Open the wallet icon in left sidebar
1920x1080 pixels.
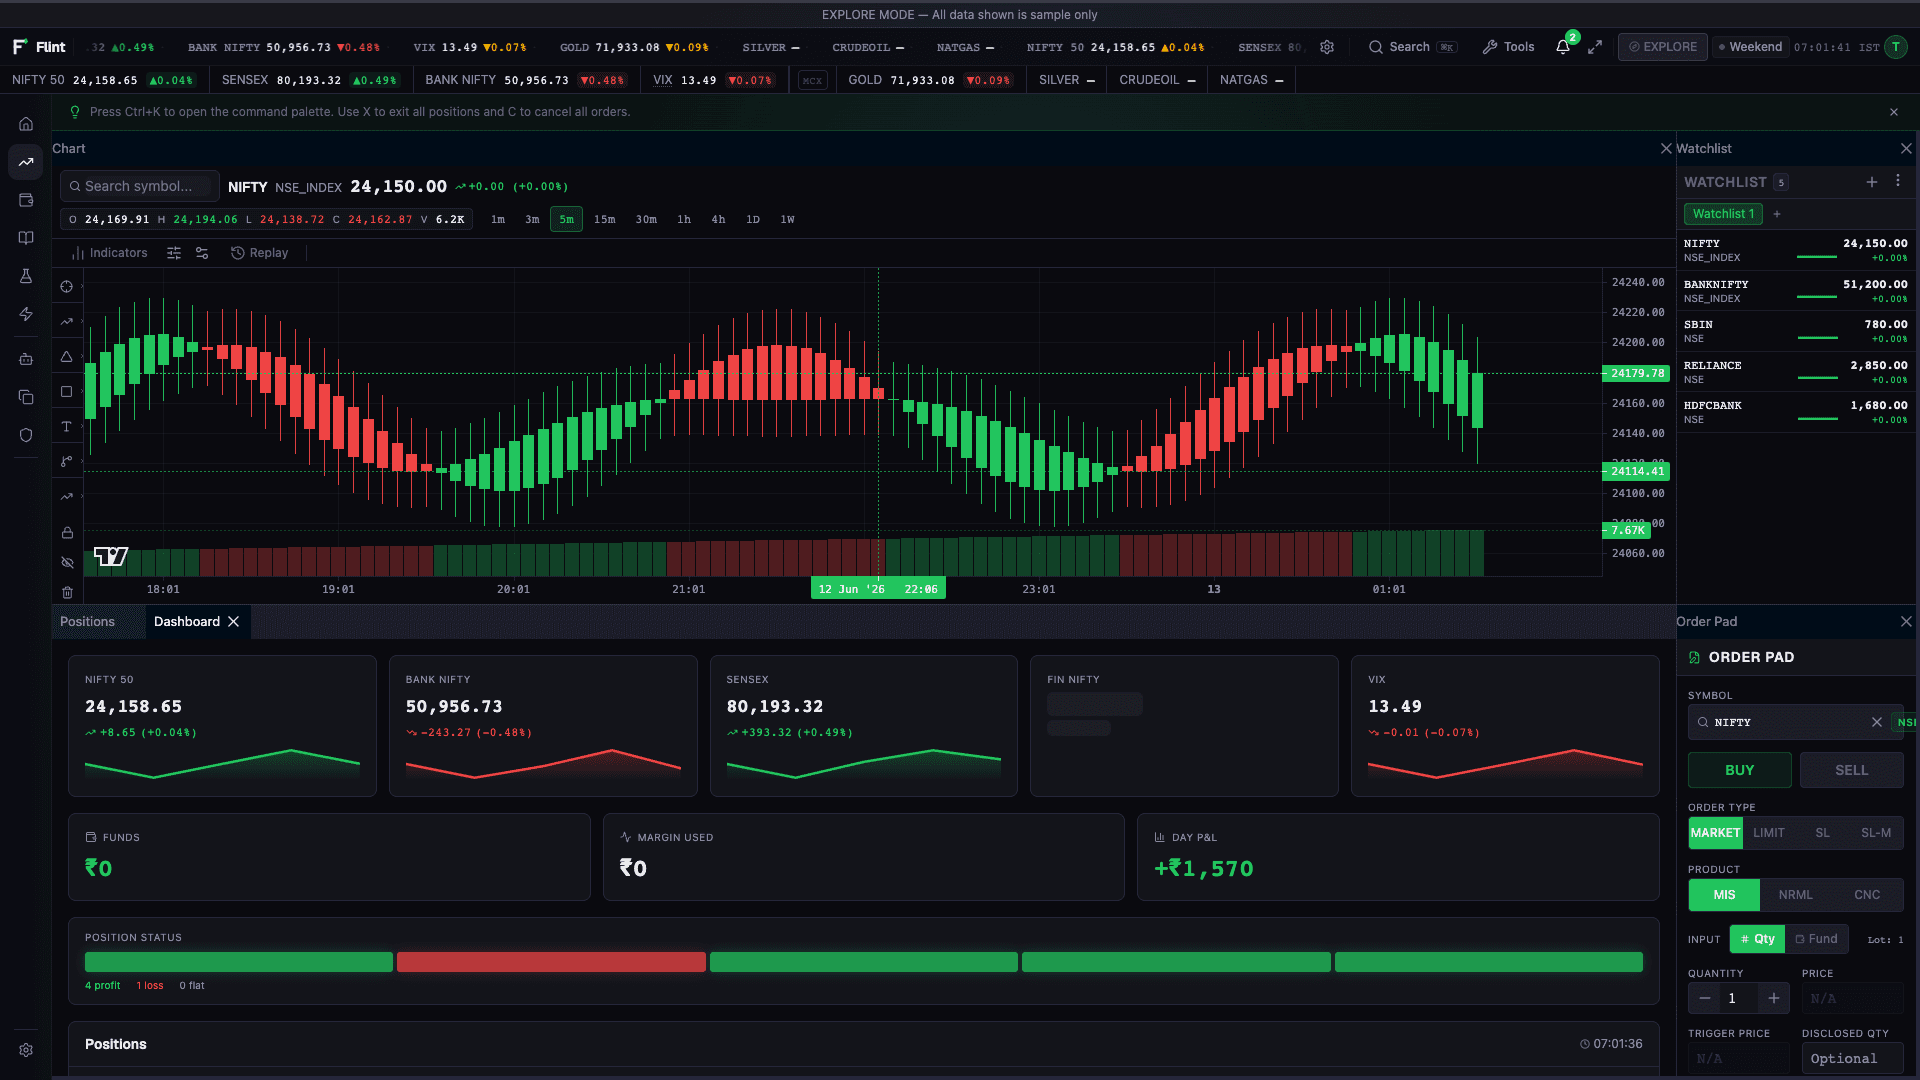pos(26,200)
